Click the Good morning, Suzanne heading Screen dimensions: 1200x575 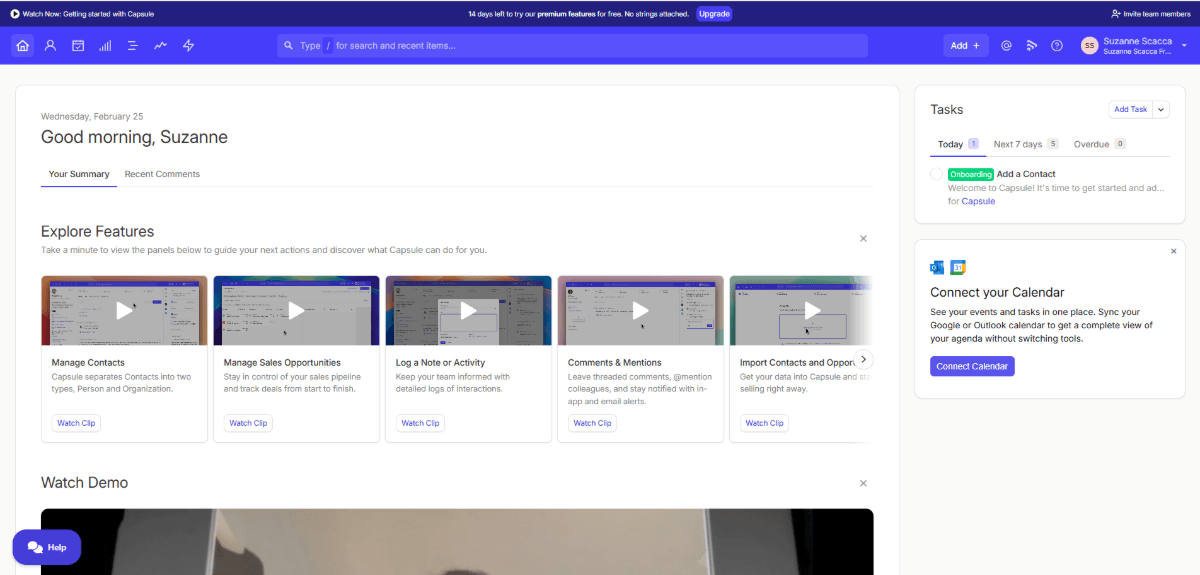point(134,137)
